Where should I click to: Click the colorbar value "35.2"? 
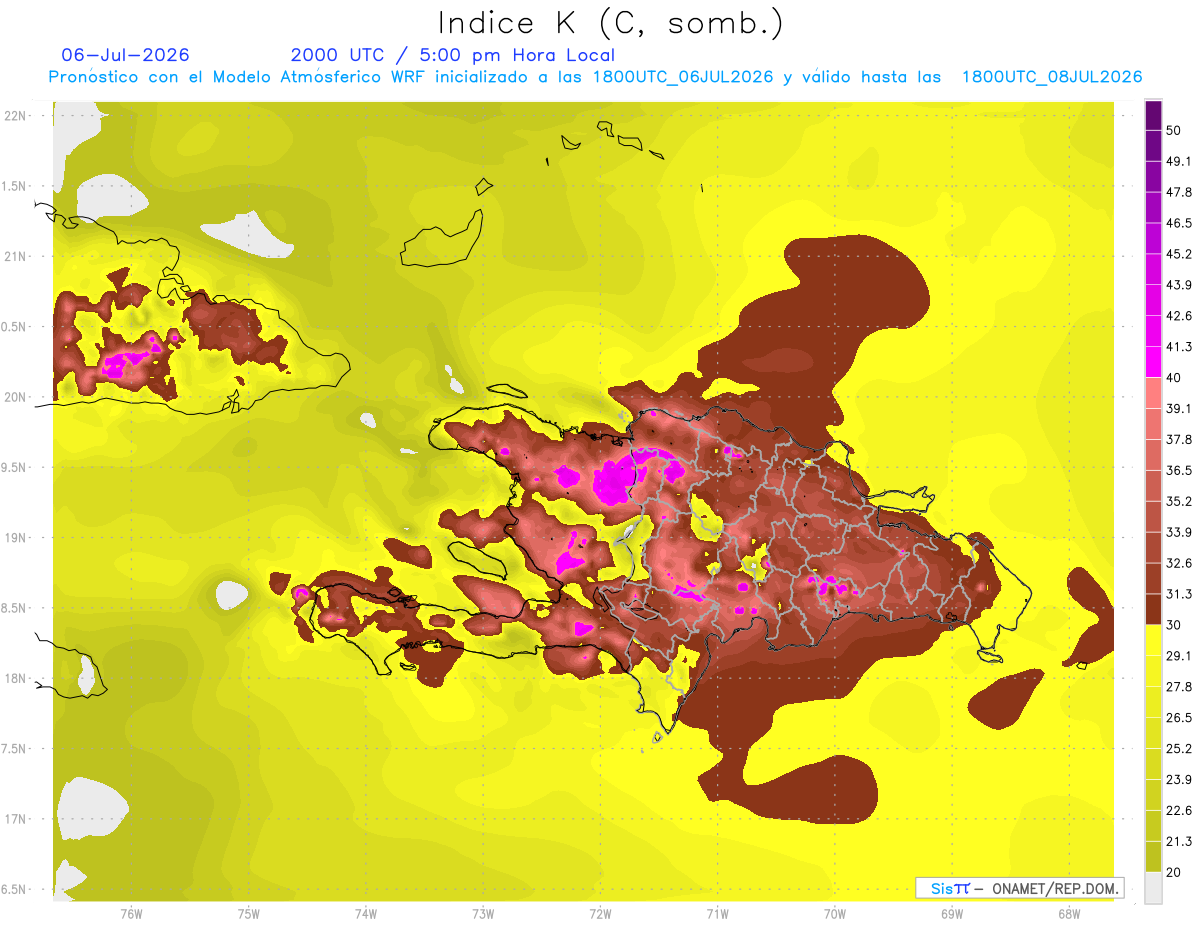[x=1178, y=502]
